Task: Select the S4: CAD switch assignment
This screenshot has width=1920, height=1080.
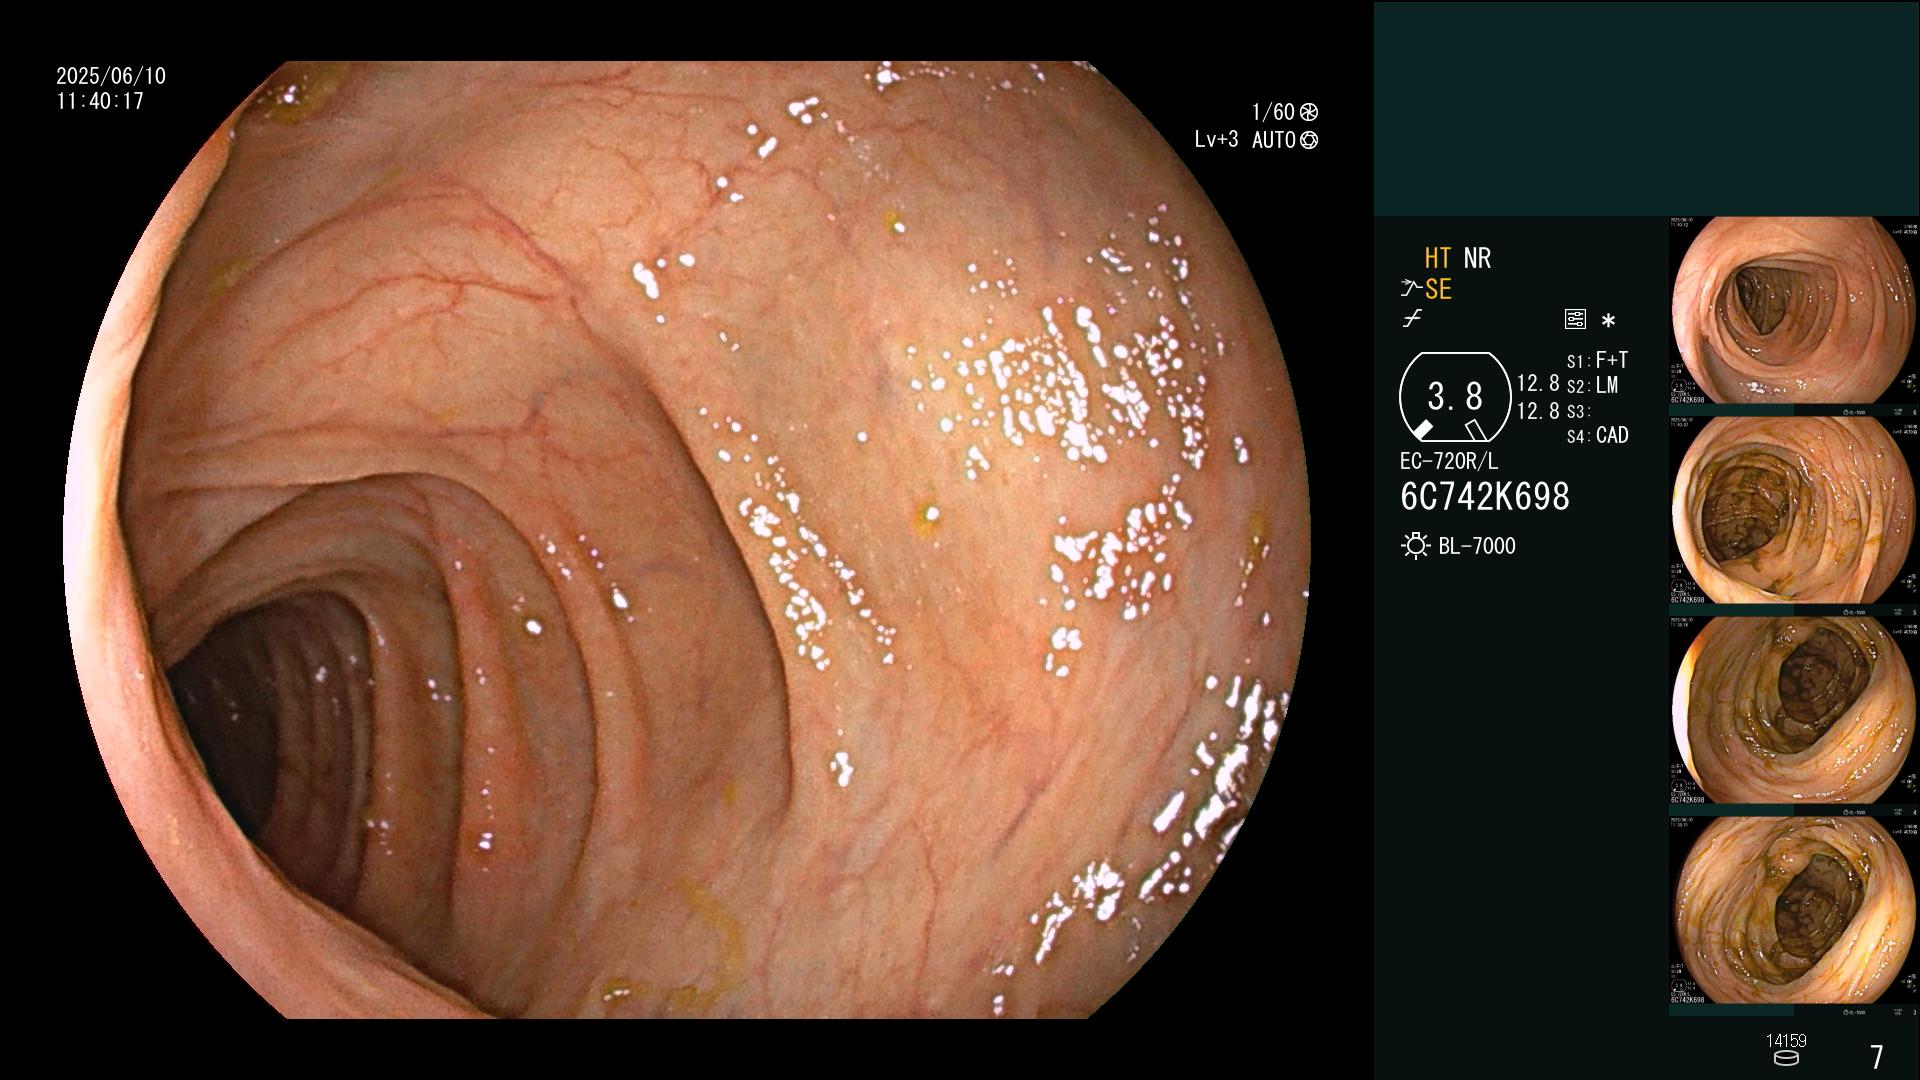Action: [x=1597, y=435]
